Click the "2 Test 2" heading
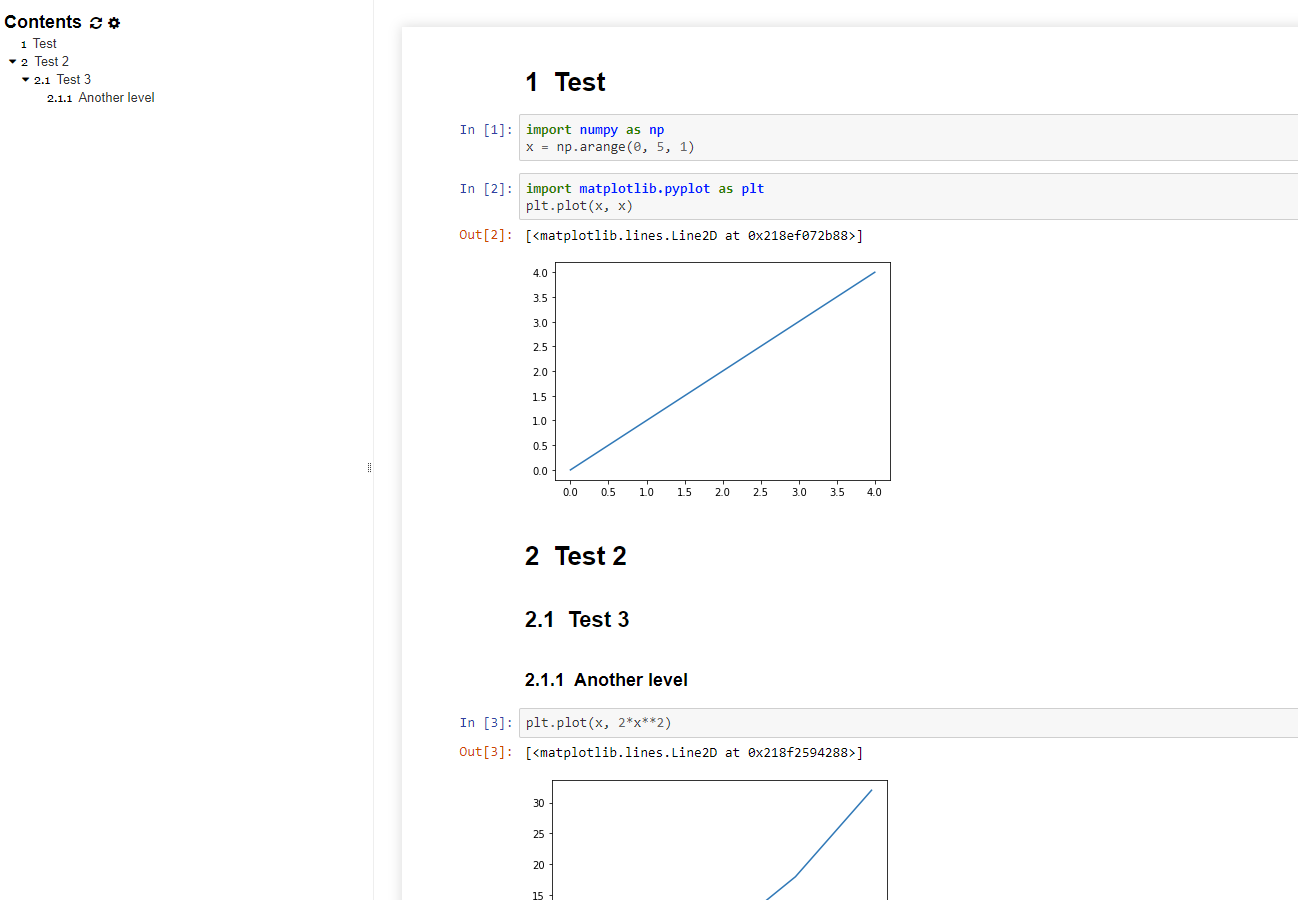The image size is (1298, 900). tap(576, 556)
